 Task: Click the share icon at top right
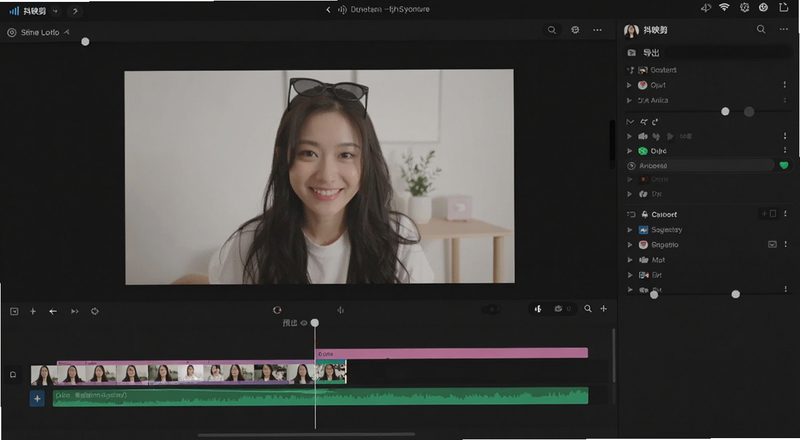(784, 7)
